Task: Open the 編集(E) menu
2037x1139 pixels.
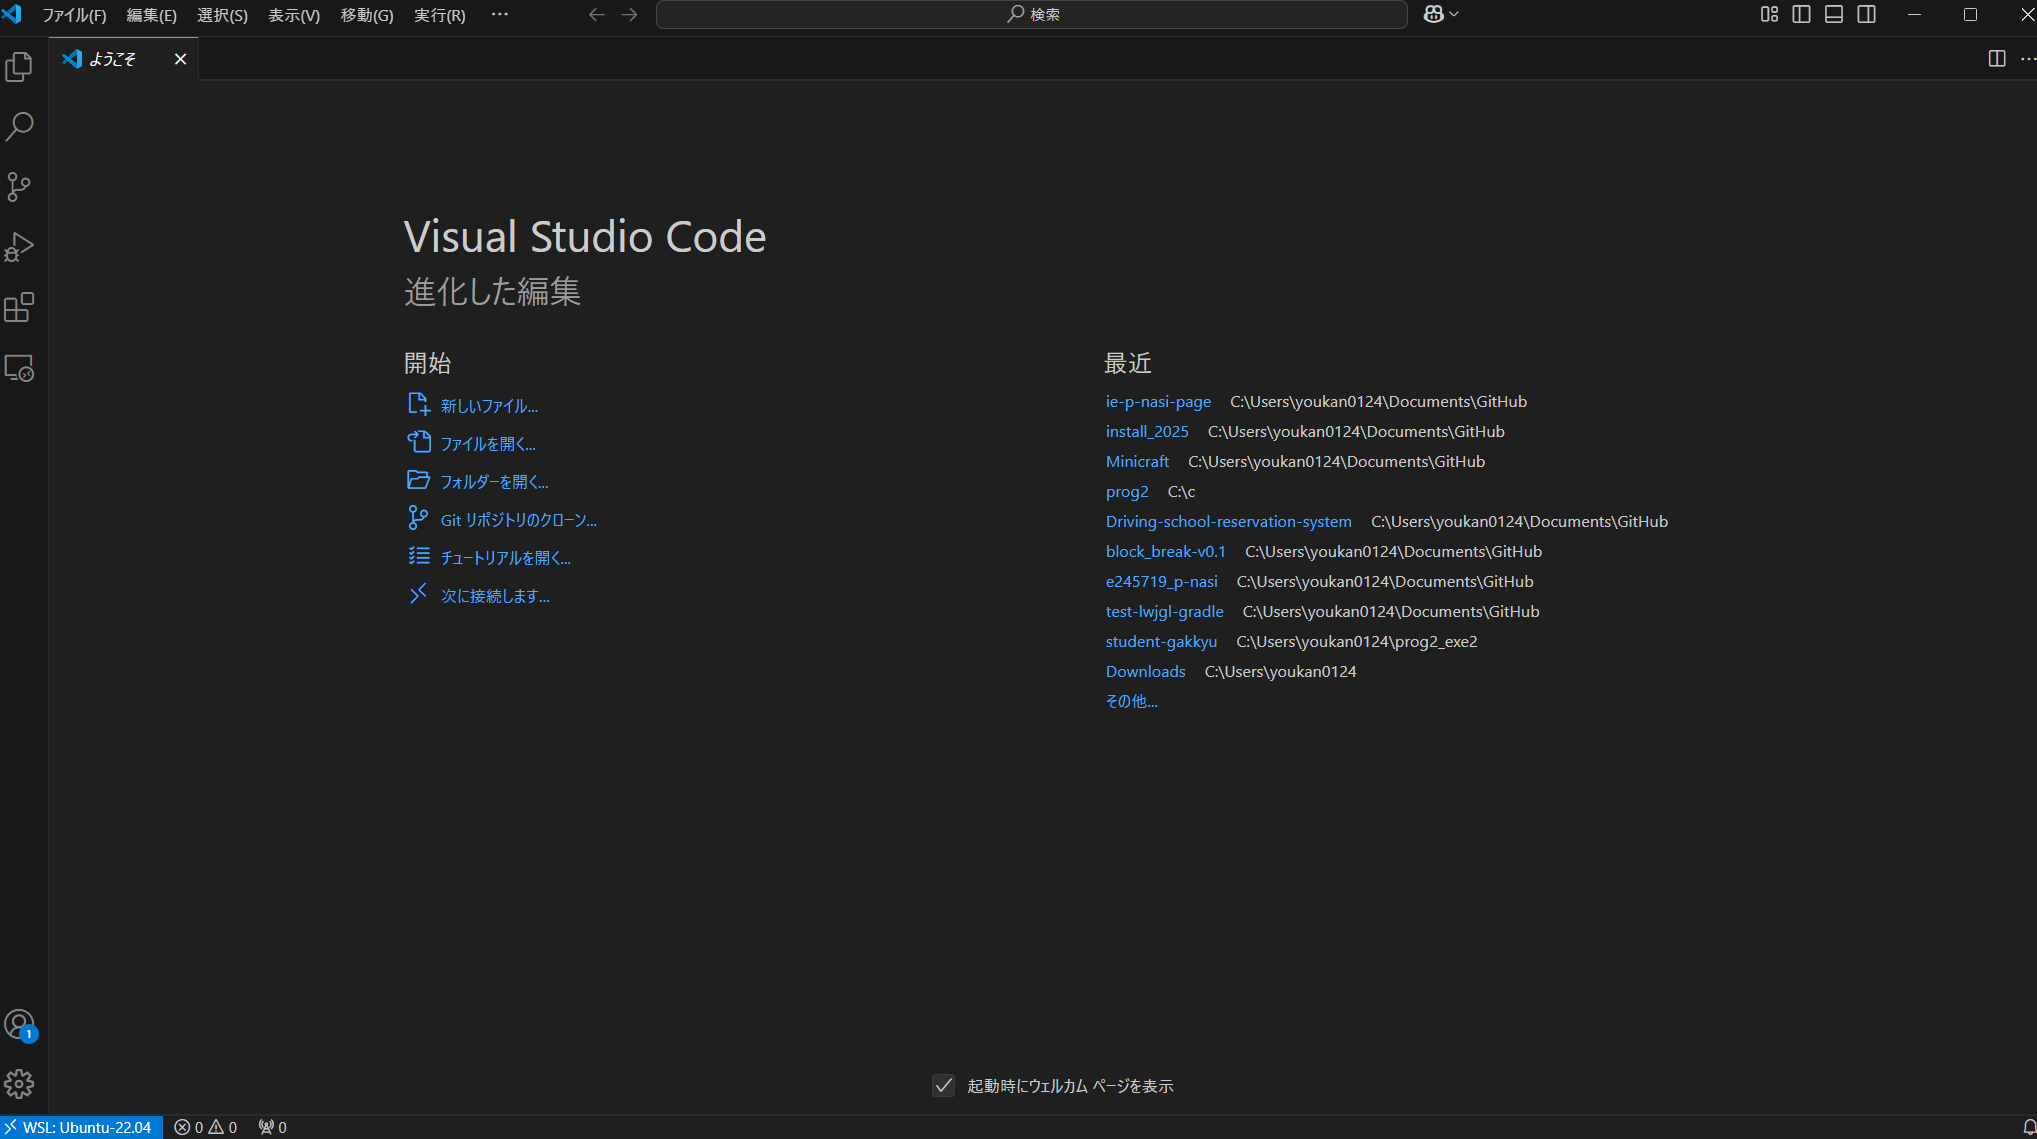Action: pos(151,15)
